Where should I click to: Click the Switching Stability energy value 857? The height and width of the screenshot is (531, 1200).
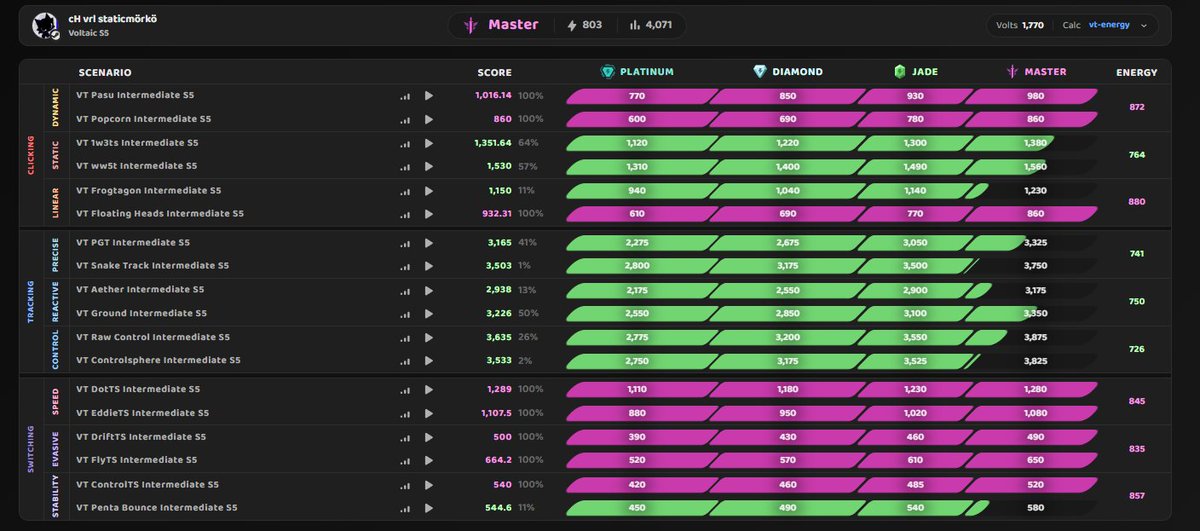pyautogui.click(x=1137, y=496)
